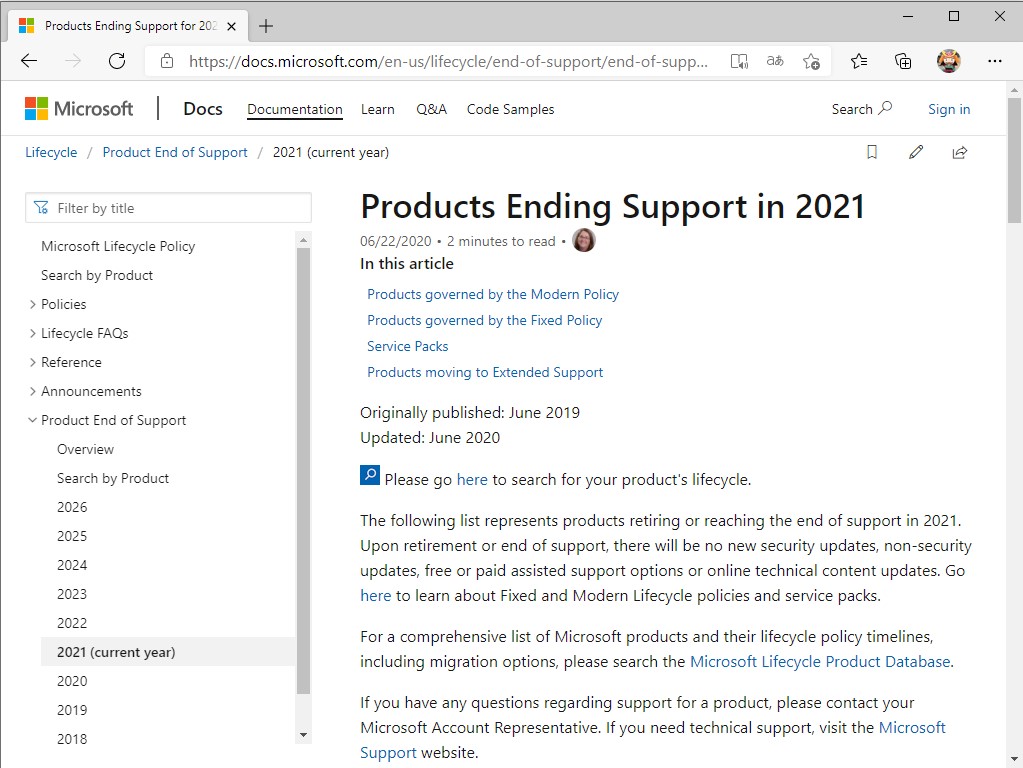Screen dimensions: 1023x768
Task: Open the Learn menu item
Action: pos(377,109)
